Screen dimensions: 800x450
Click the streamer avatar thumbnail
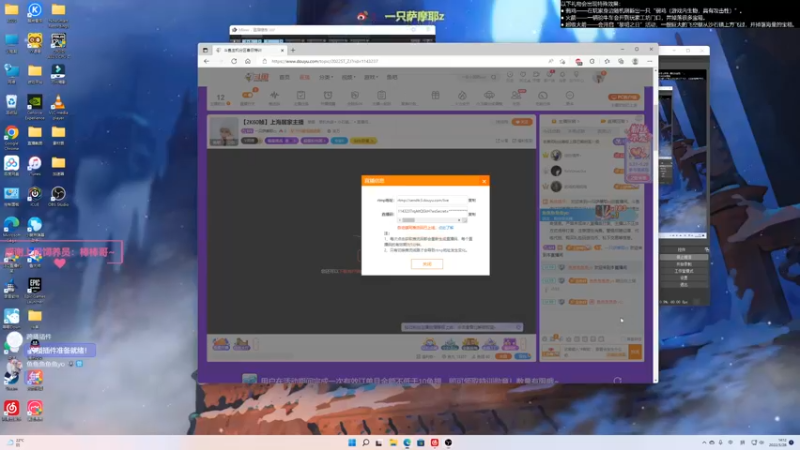(224, 132)
